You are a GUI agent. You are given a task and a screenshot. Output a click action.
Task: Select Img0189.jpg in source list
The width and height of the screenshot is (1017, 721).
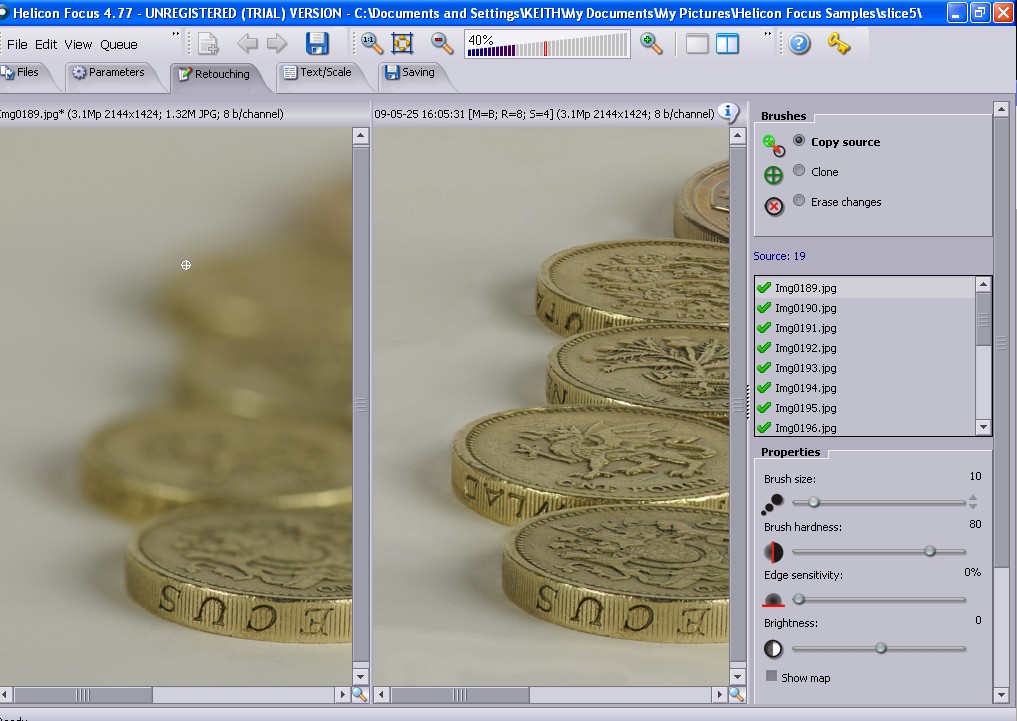[x=865, y=288]
